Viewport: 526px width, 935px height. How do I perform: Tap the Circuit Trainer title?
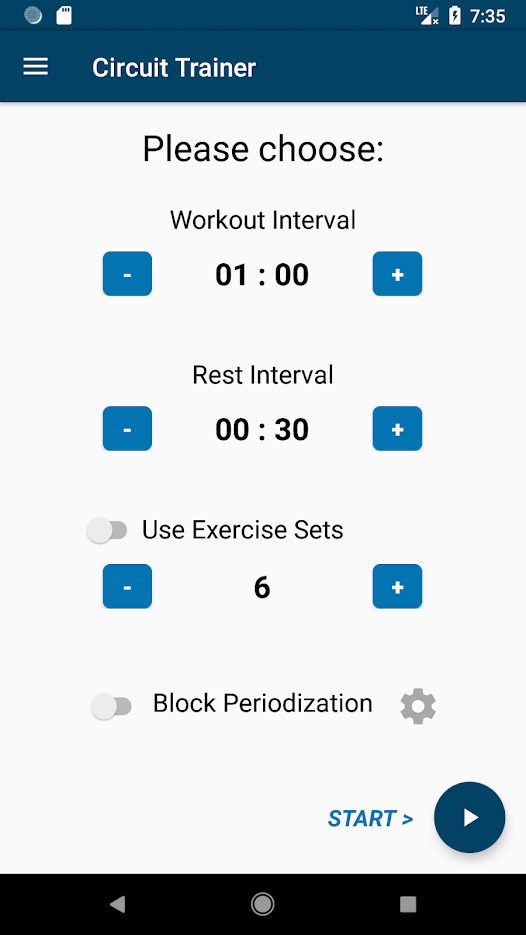(174, 68)
